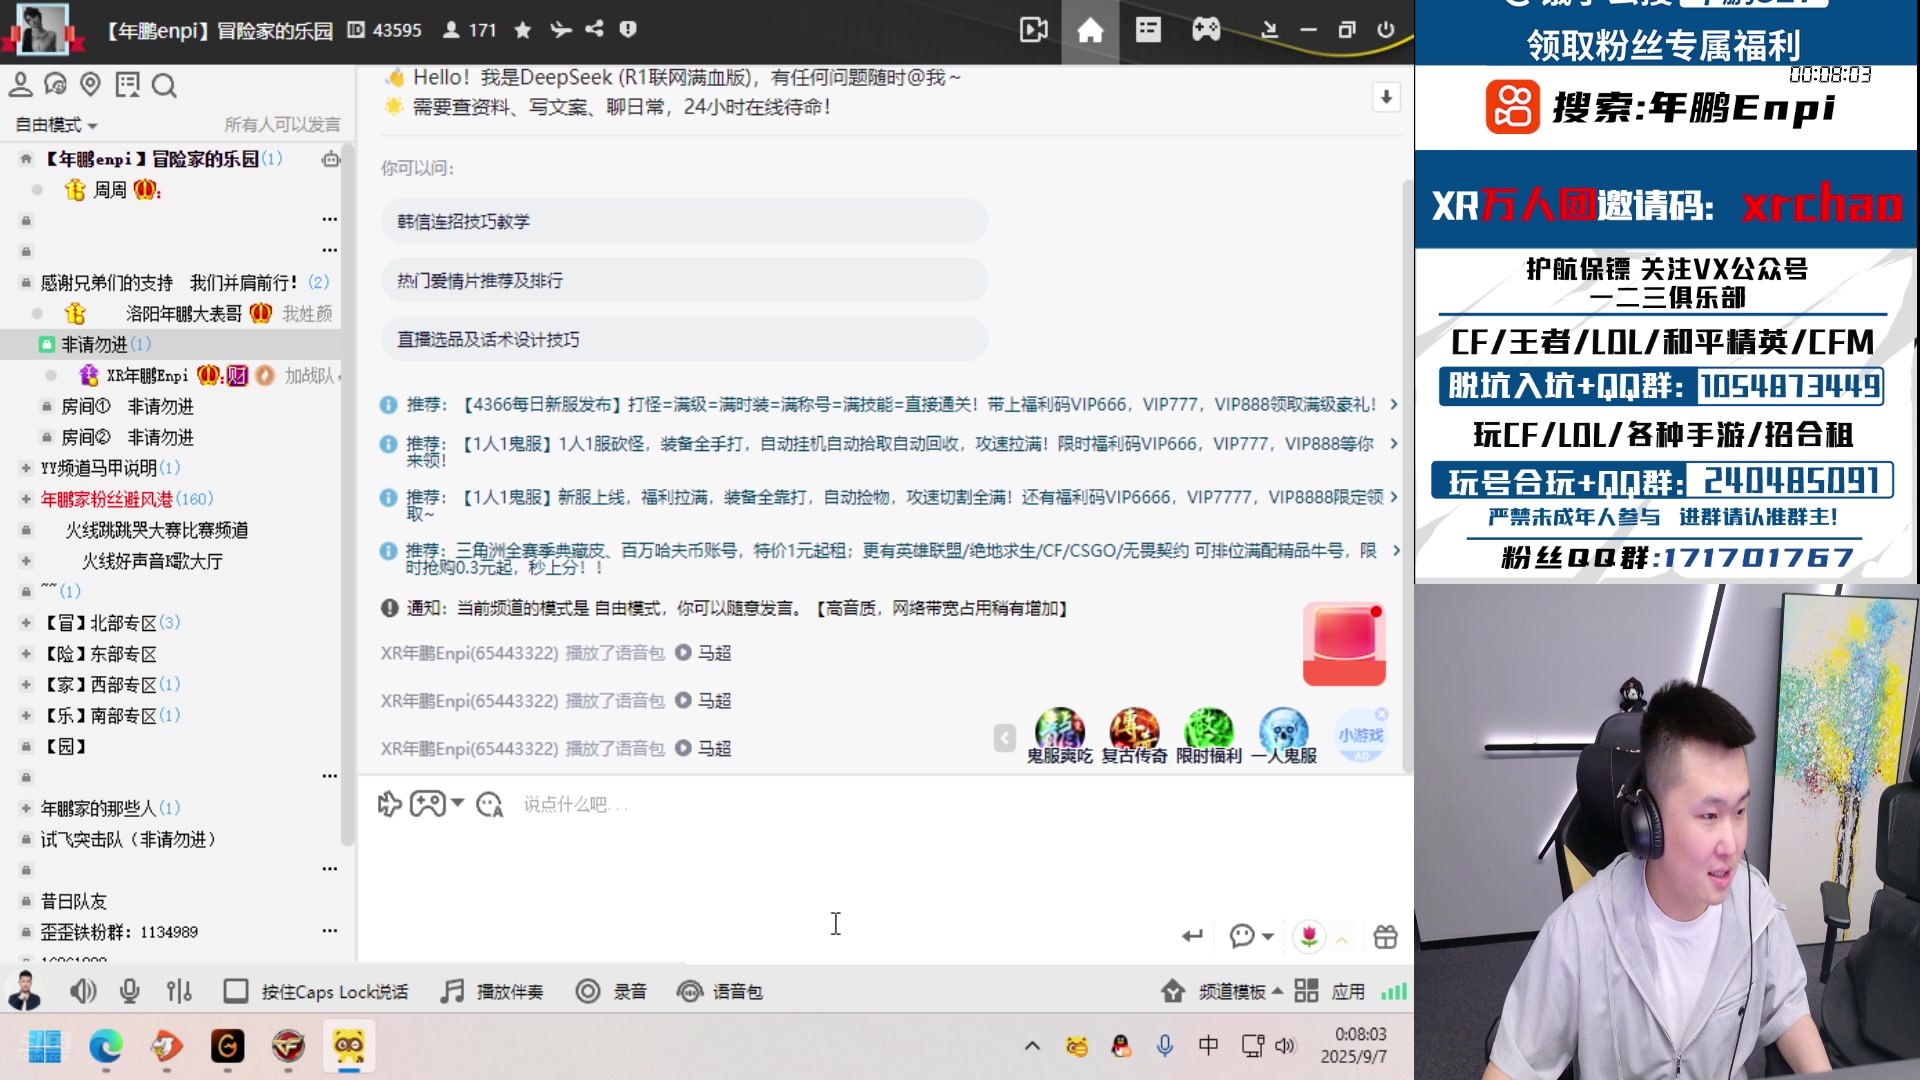Search channels with the magnifier icon

(x=164, y=85)
